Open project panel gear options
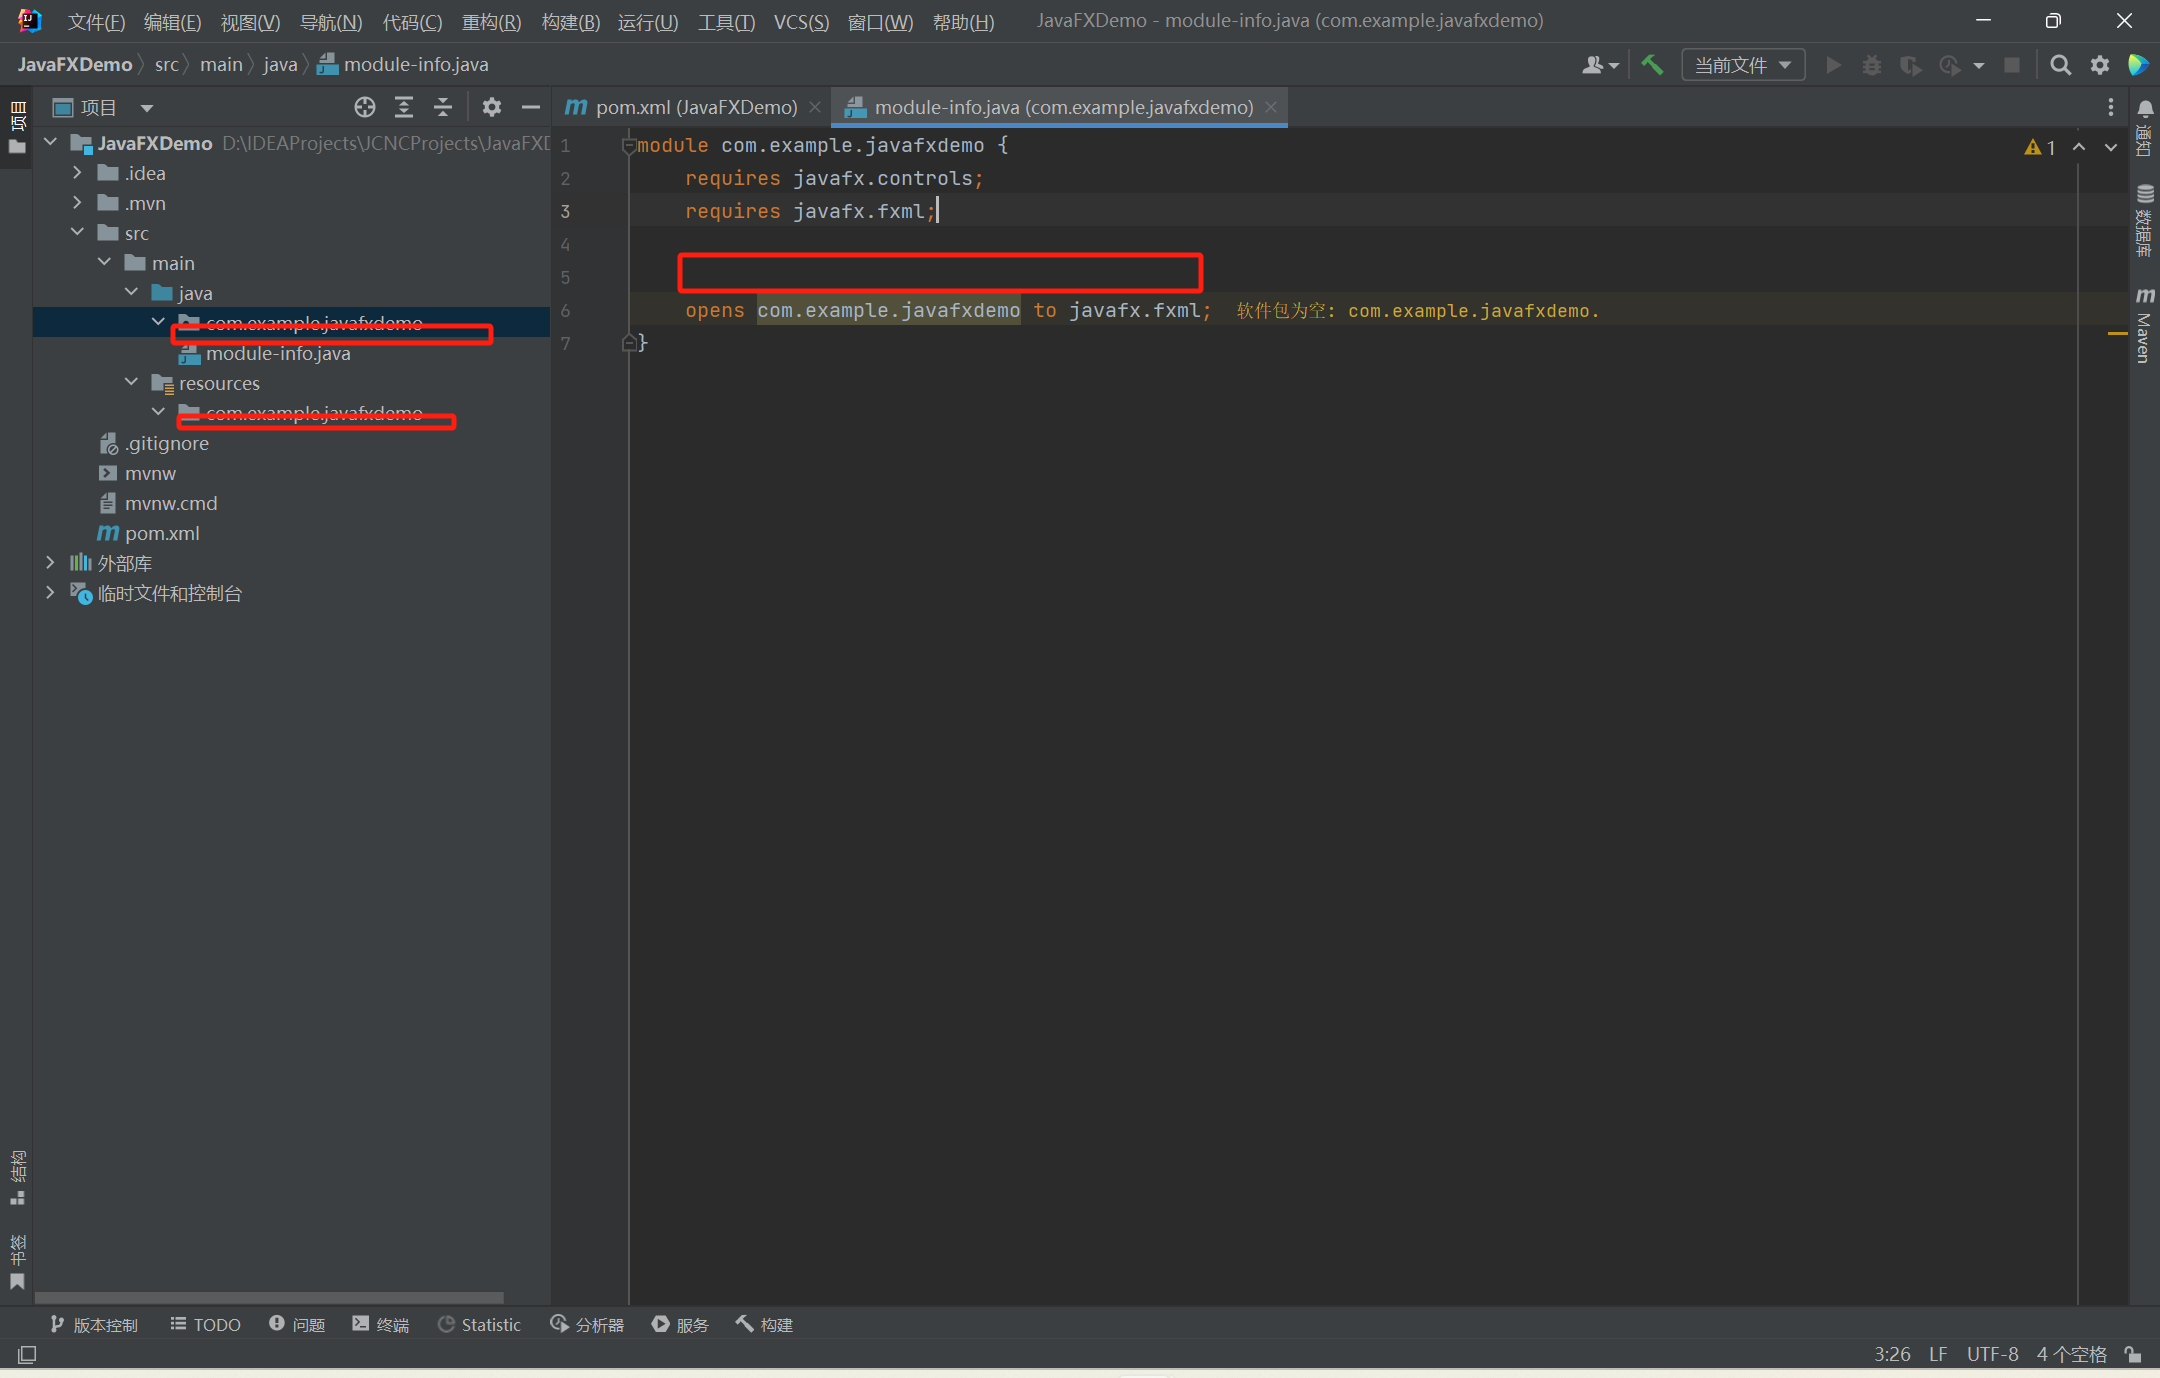The height and width of the screenshot is (1378, 2160). (491, 107)
